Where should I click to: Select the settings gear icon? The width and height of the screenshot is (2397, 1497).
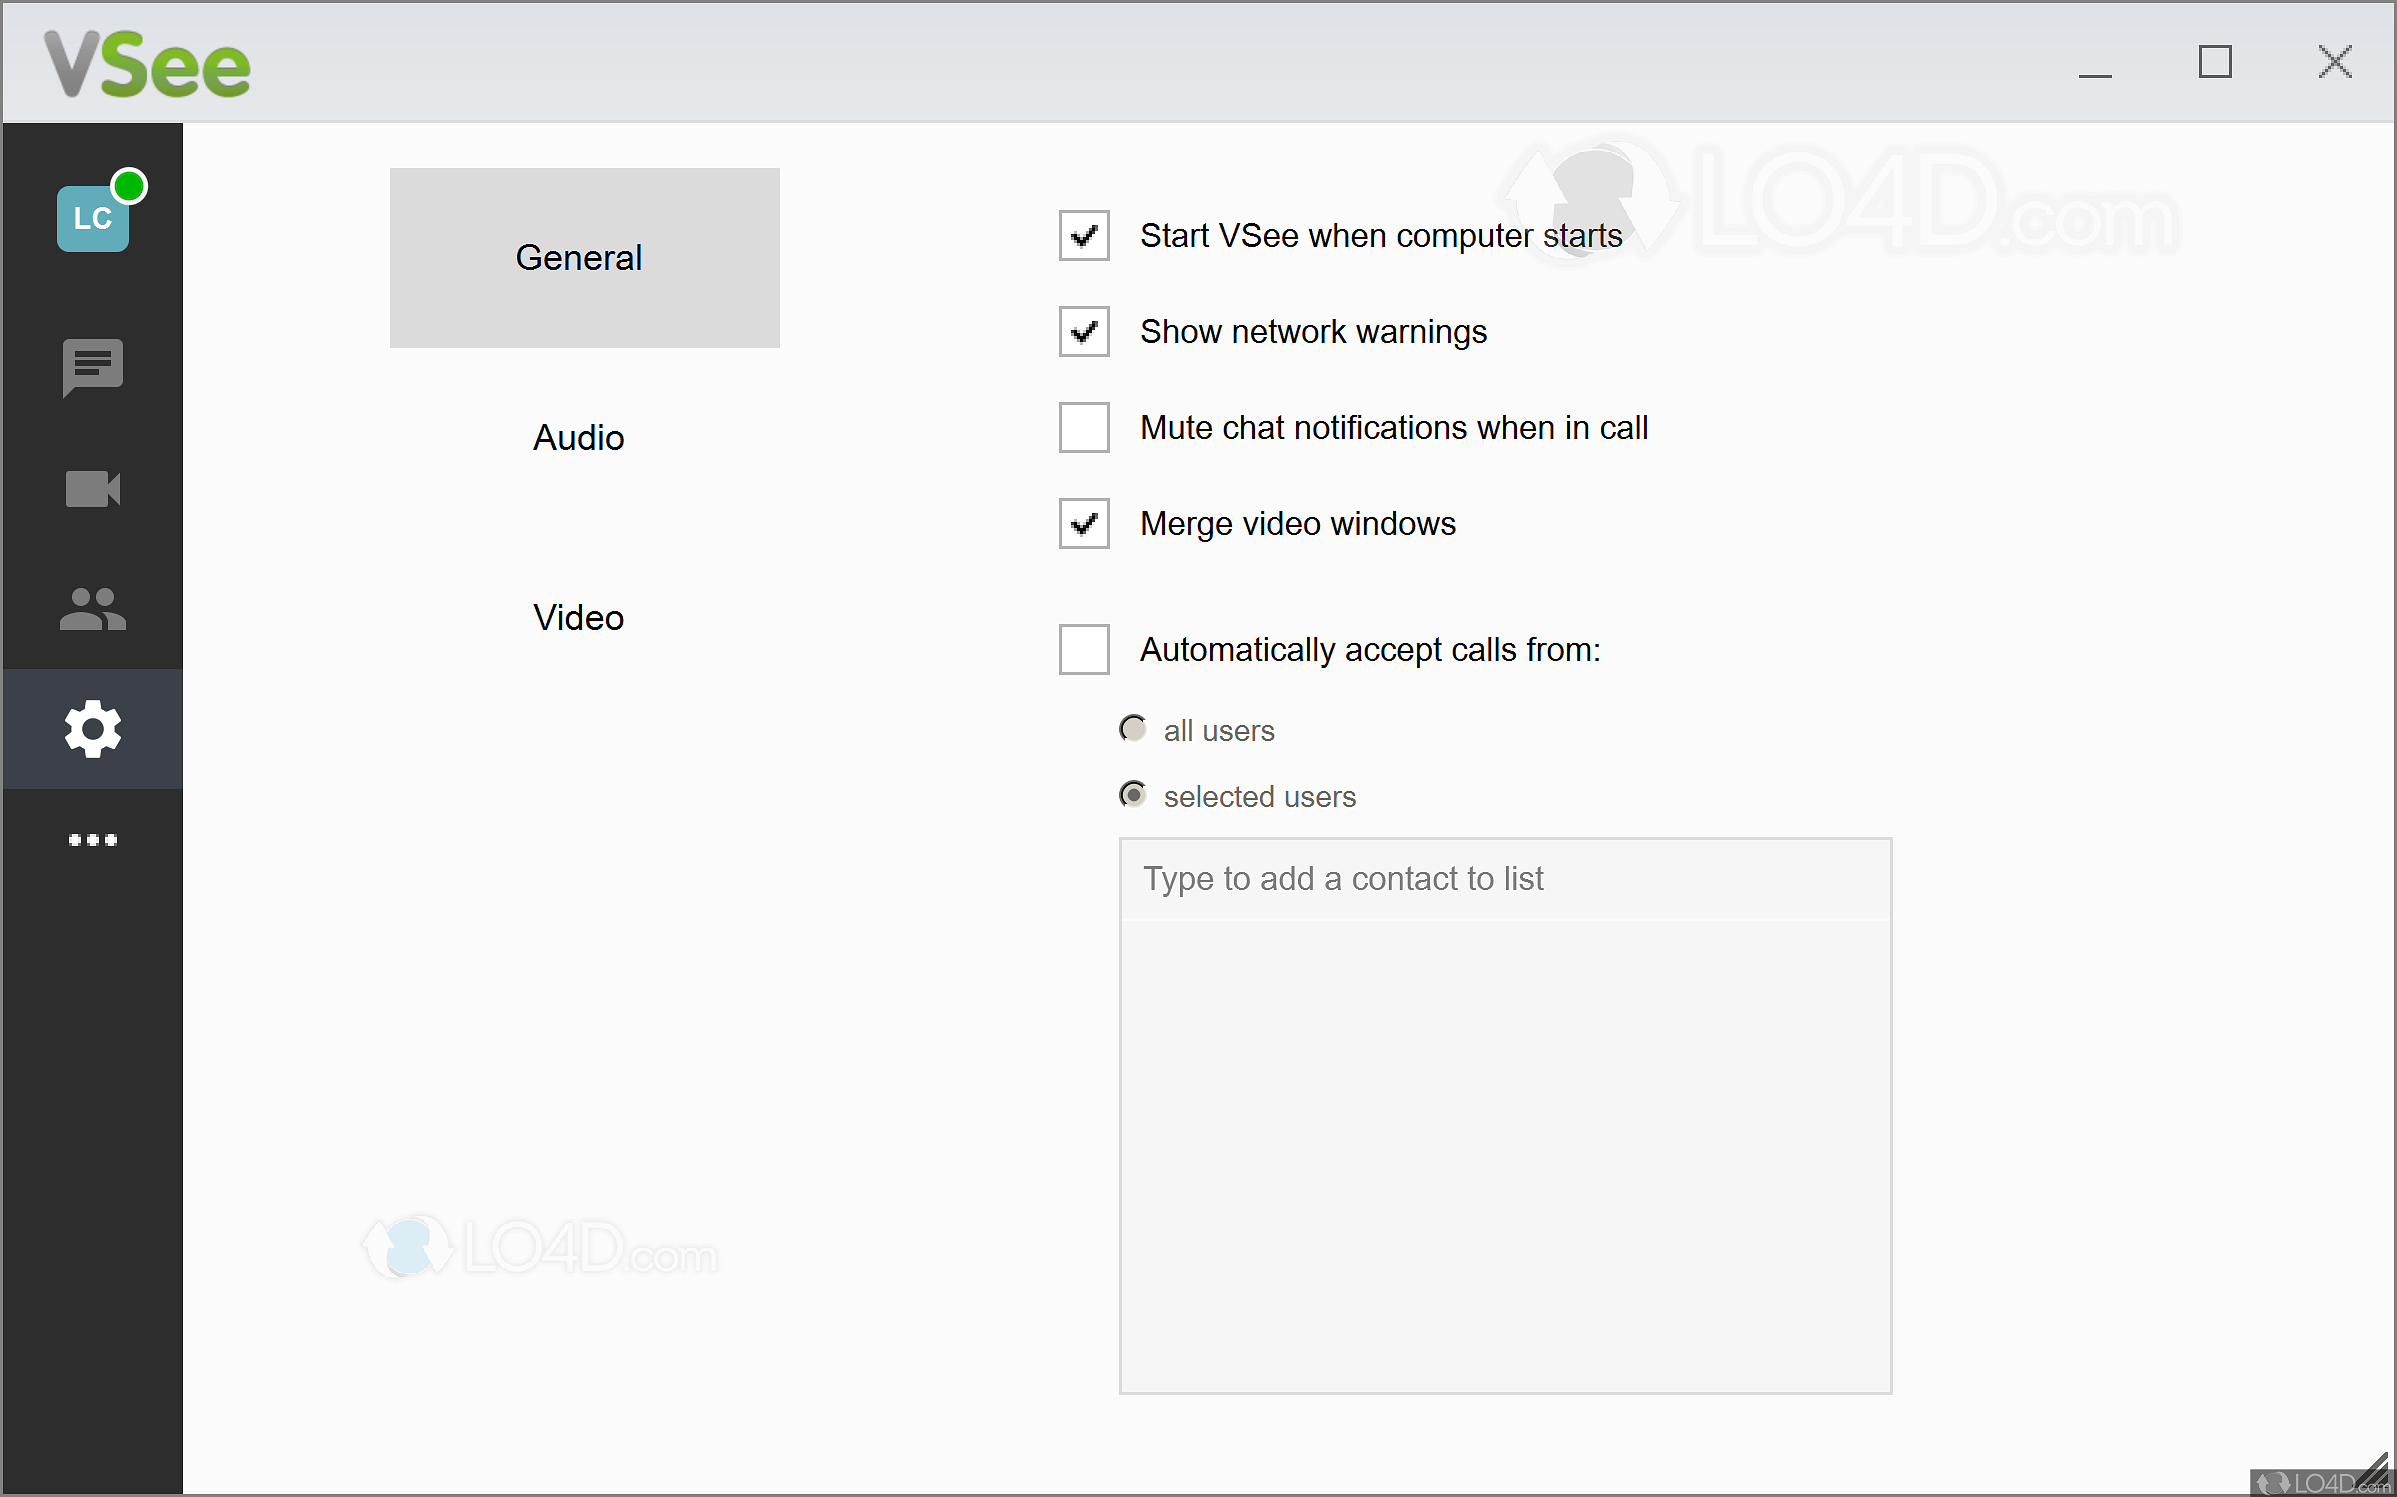(92, 729)
